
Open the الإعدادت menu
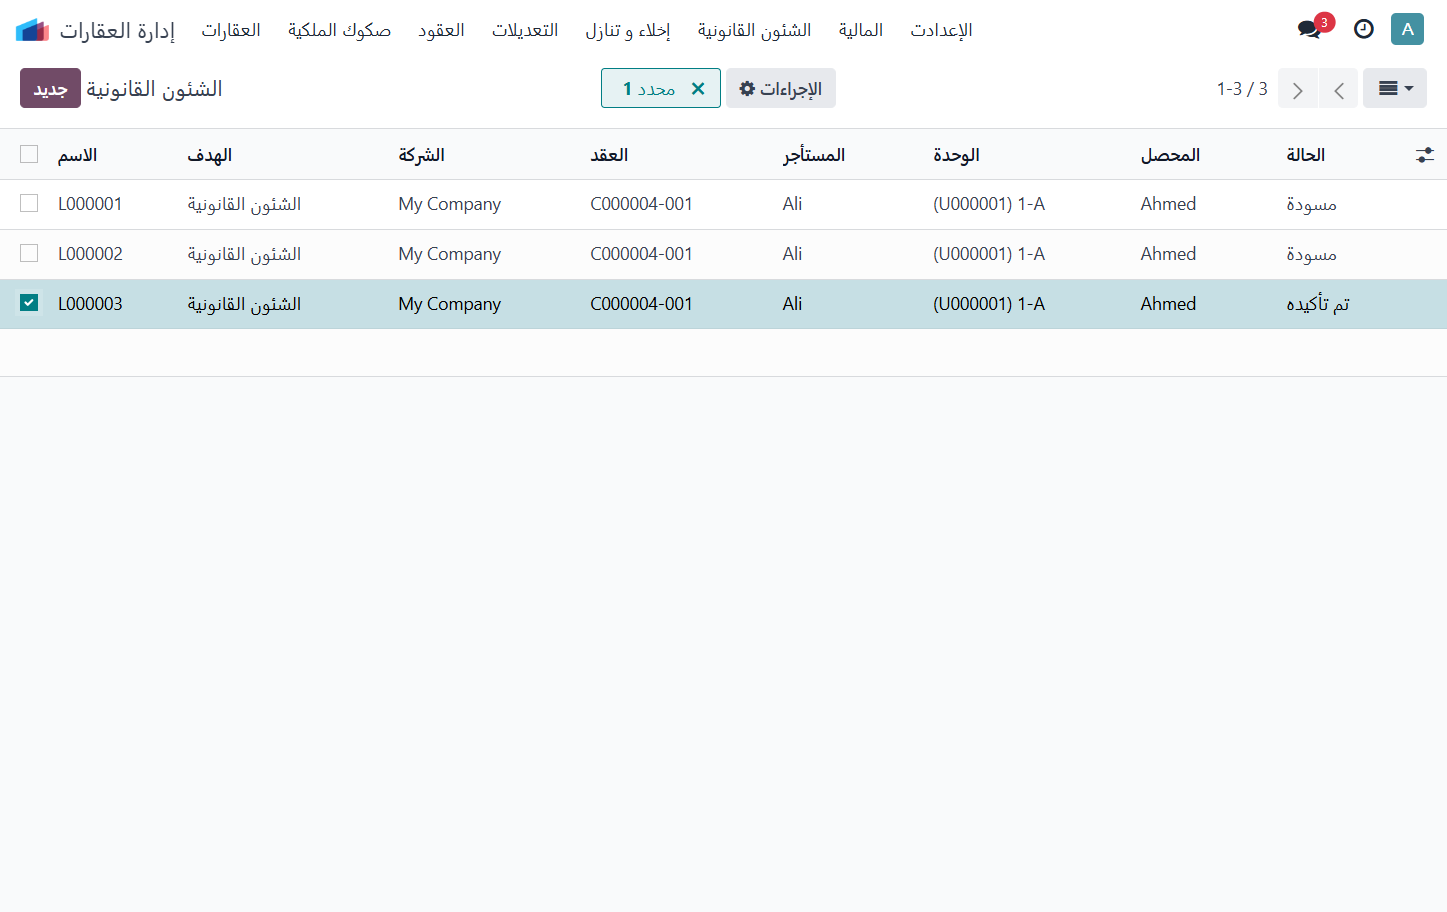(941, 30)
